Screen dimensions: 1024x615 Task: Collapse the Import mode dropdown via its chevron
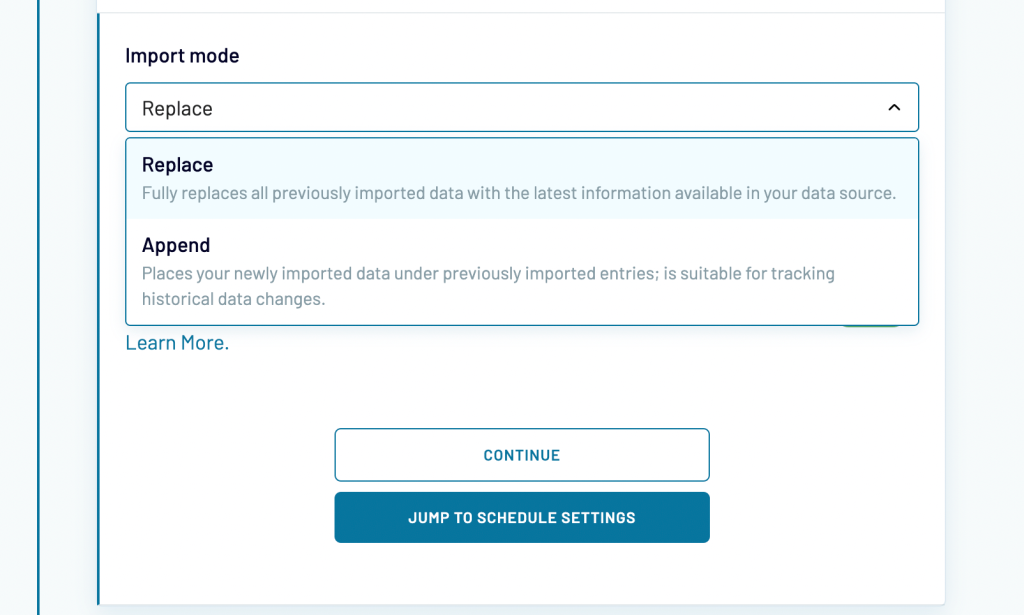[895, 107]
